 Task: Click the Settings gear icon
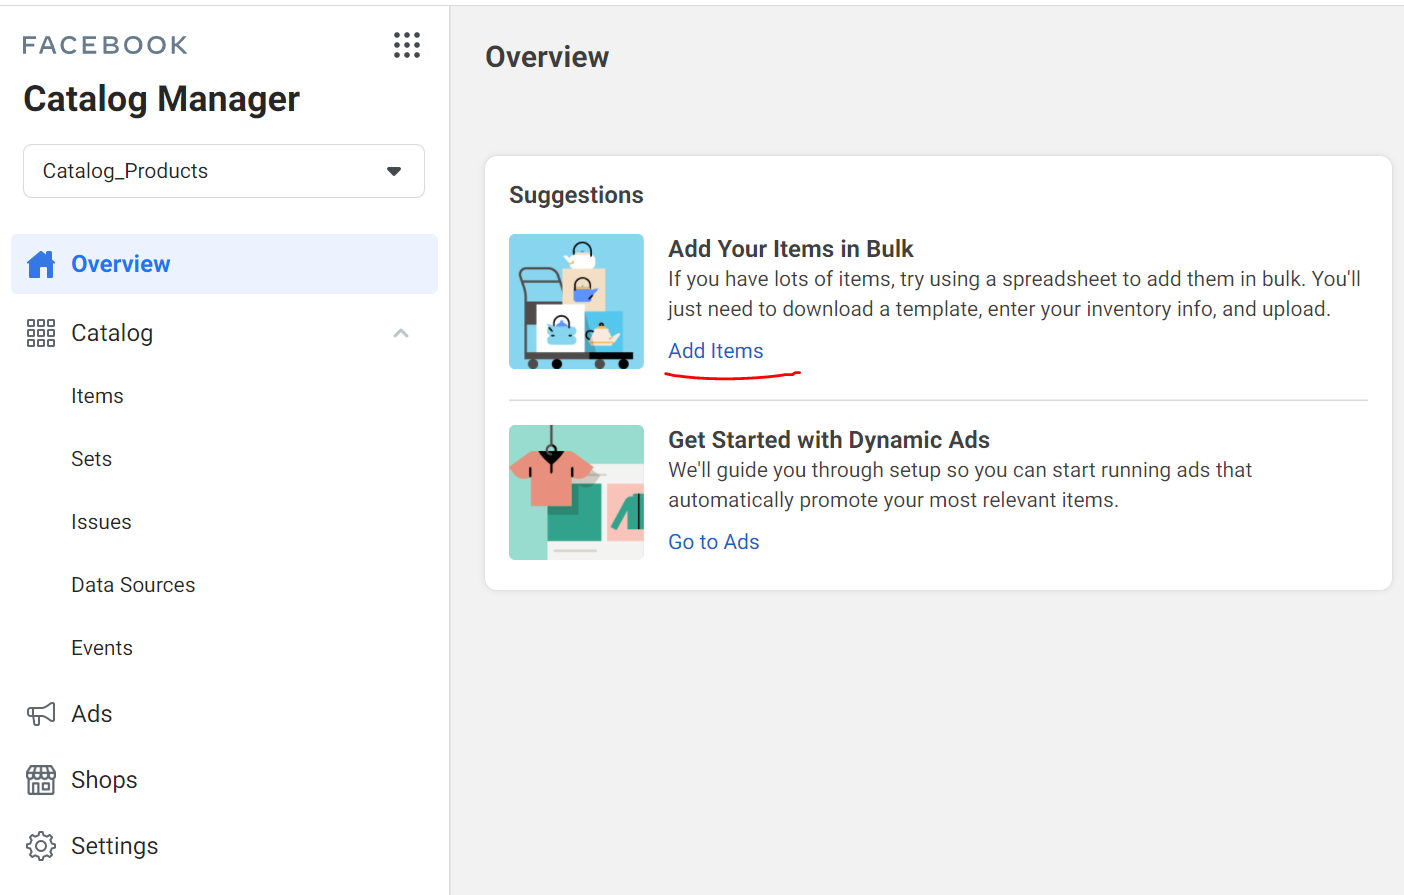(41, 846)
